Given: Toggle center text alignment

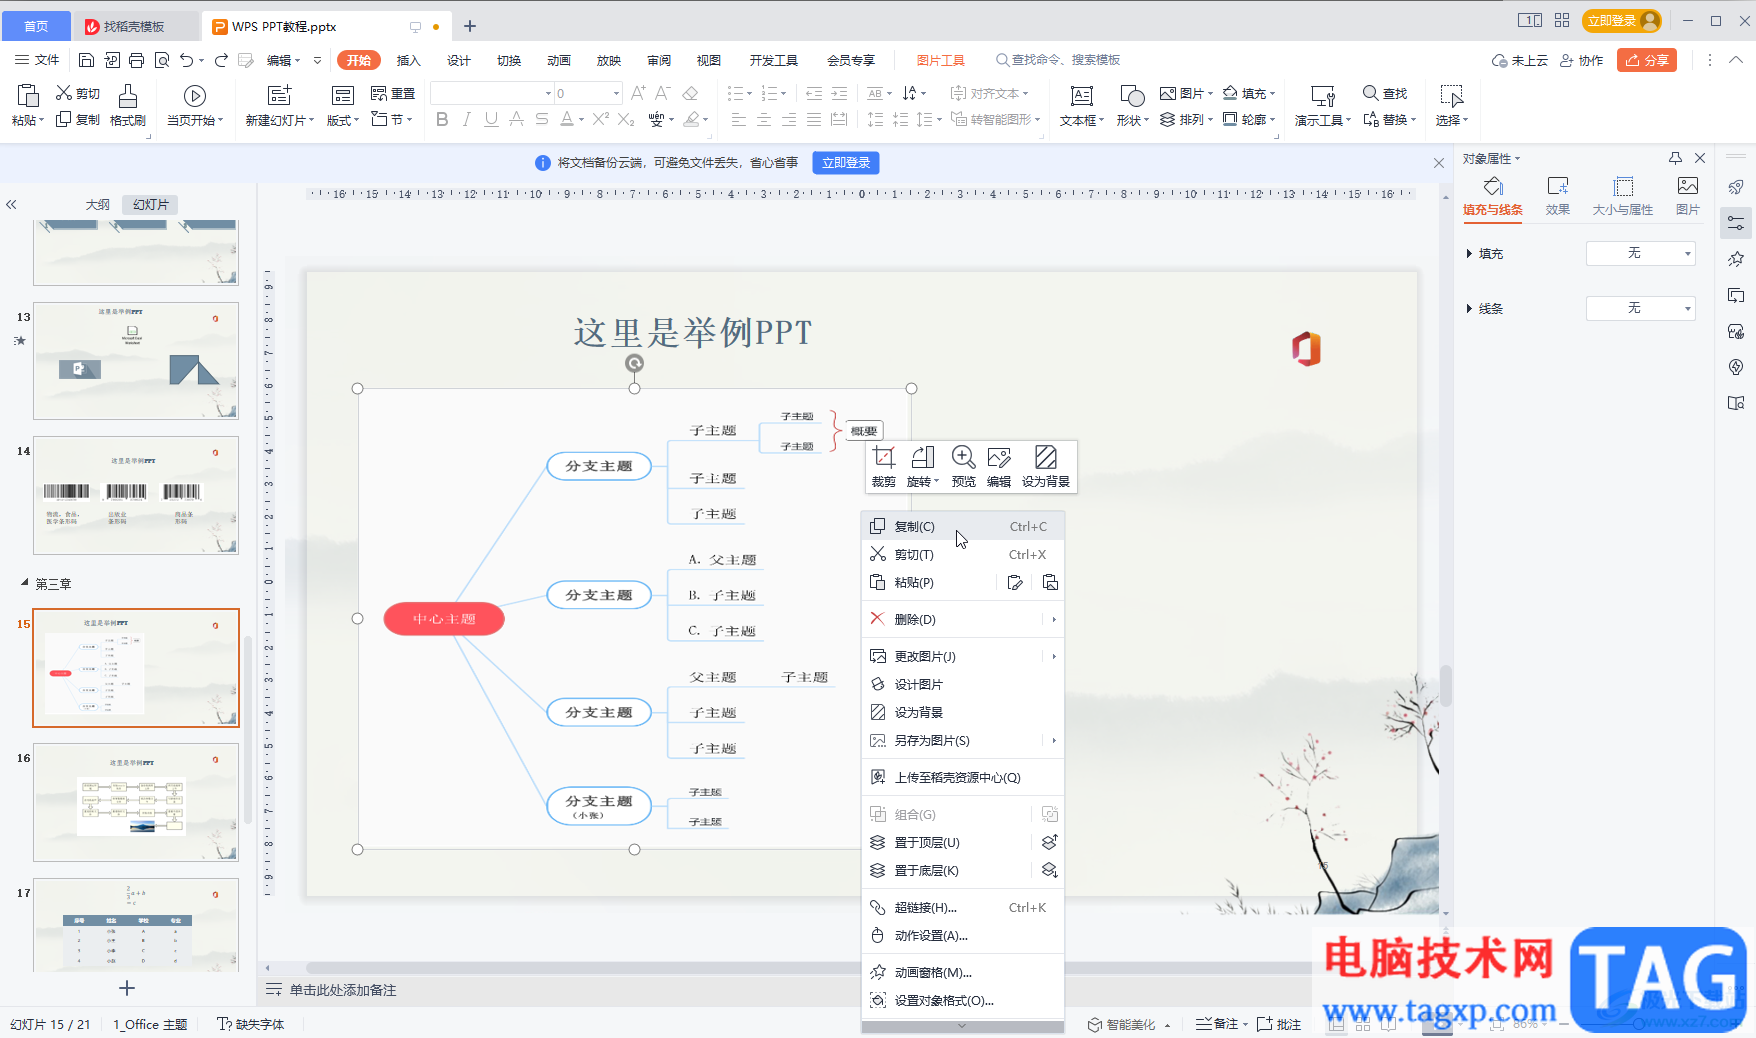Looking at the screenshot, I should tap(764, 120).
